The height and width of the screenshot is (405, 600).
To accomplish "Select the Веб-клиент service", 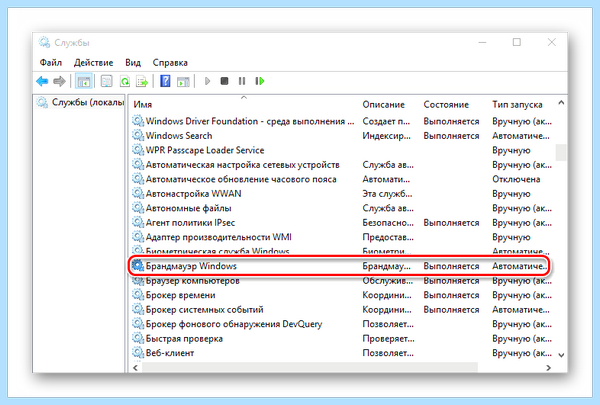I will (341, 353).
